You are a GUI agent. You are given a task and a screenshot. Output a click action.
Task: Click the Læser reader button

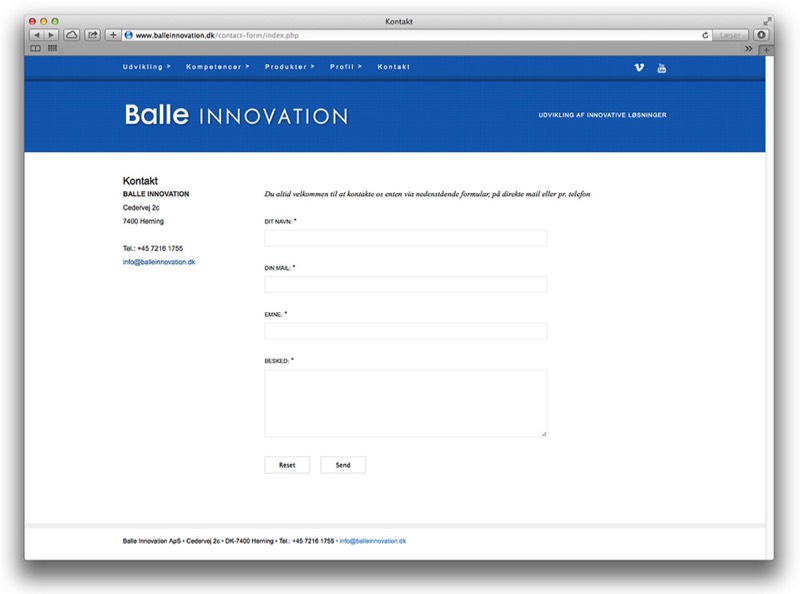(730, 35)
